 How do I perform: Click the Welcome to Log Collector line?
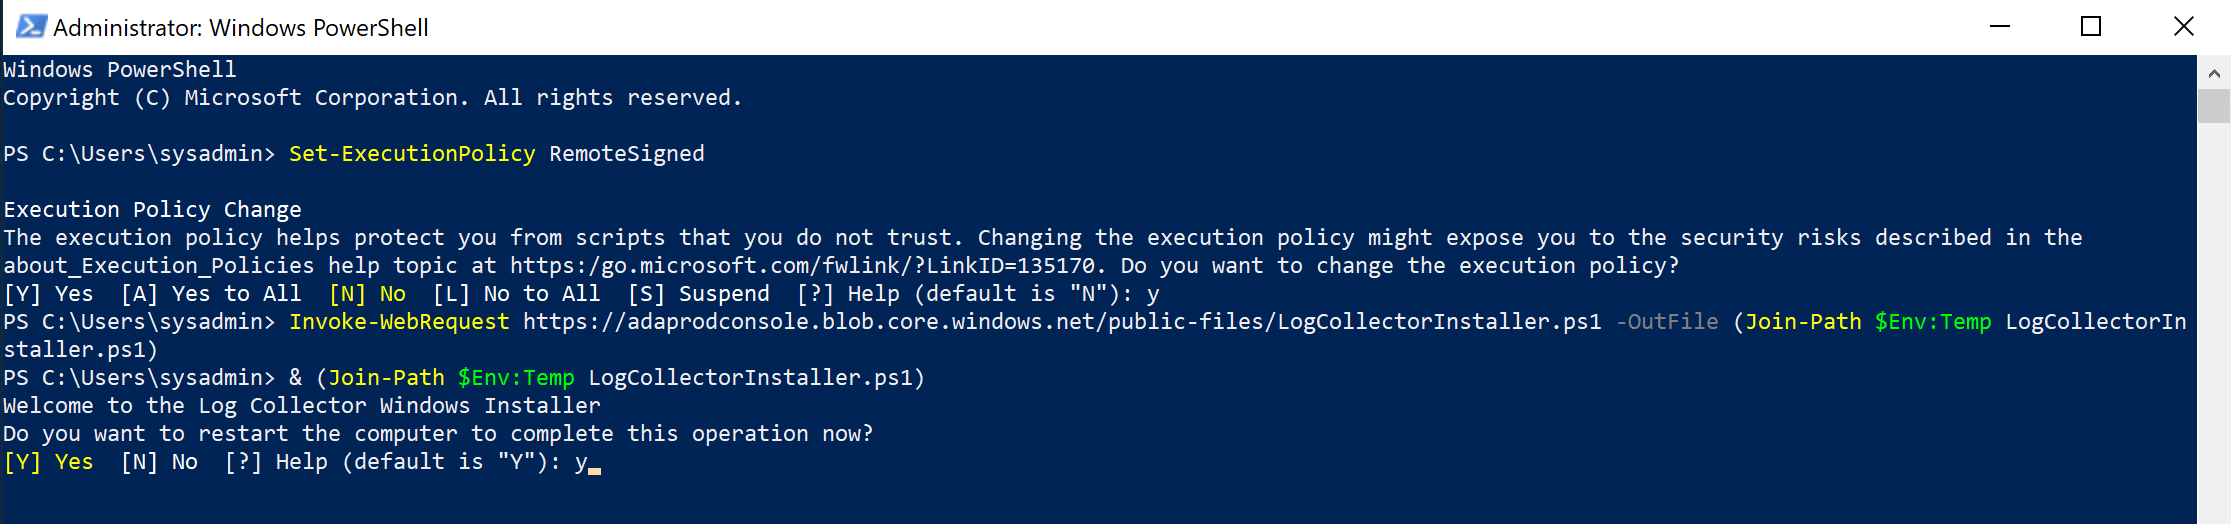click(x=302, y=406)
